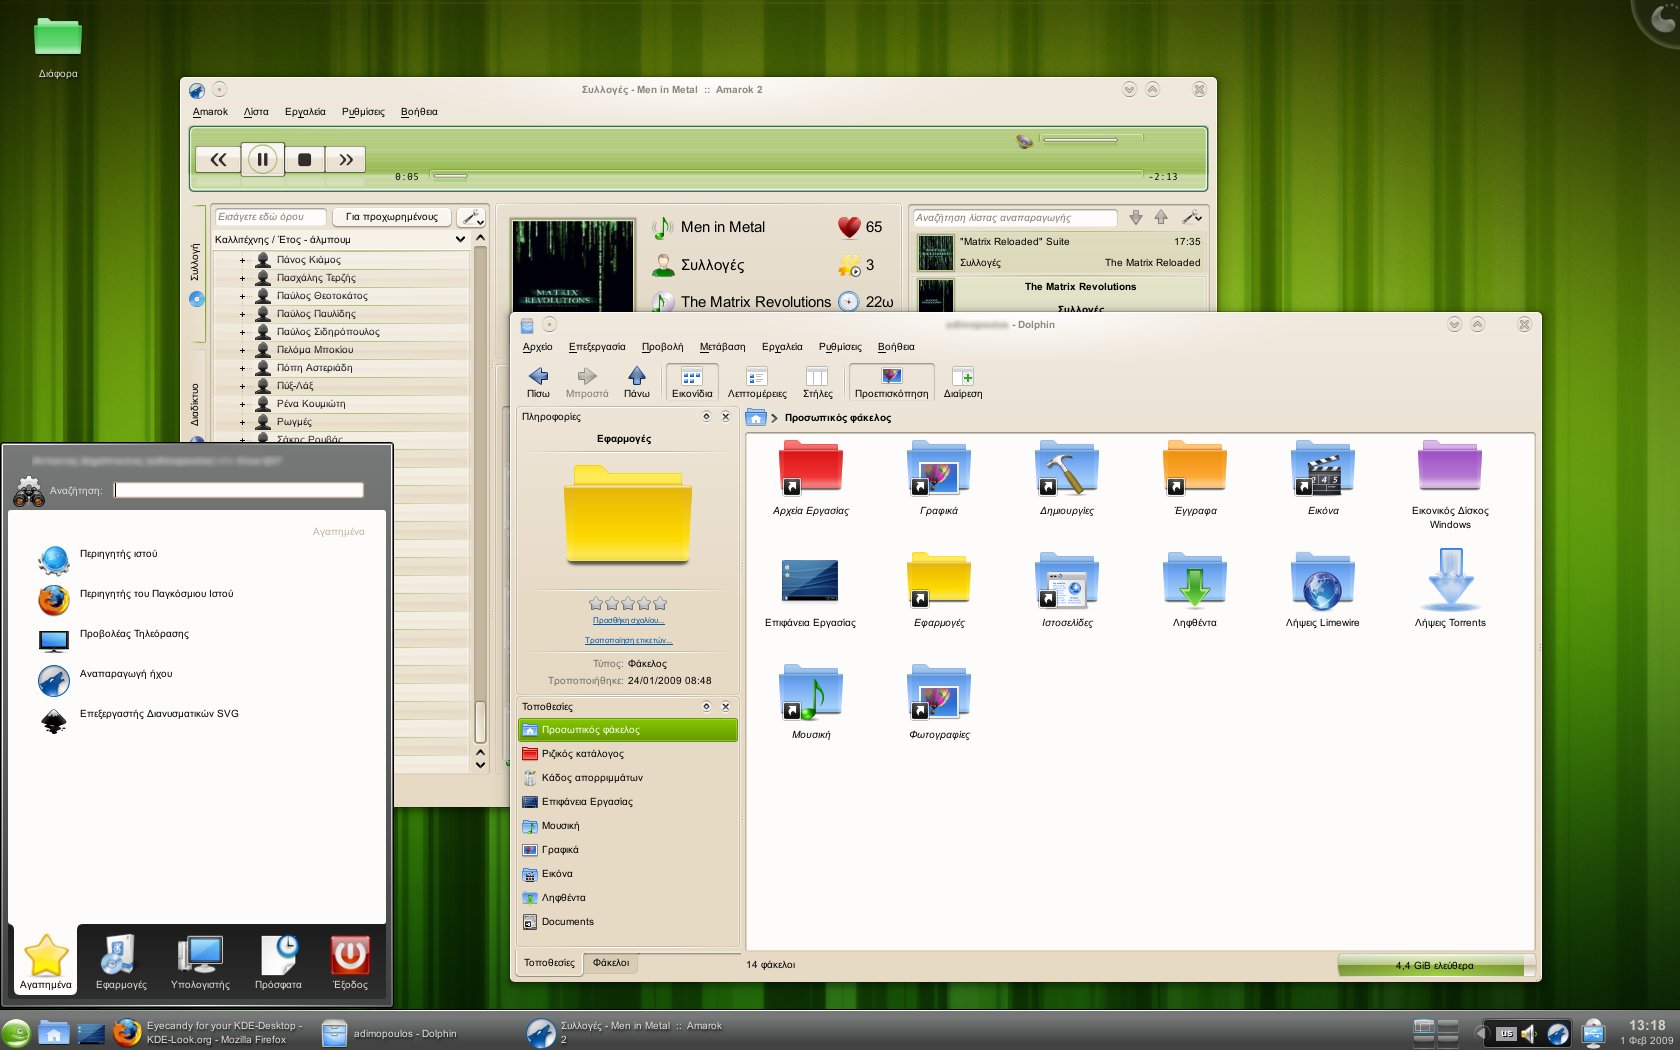
Task: Switch Dolphin to Στήλες column view
Action: pos(817,382)
